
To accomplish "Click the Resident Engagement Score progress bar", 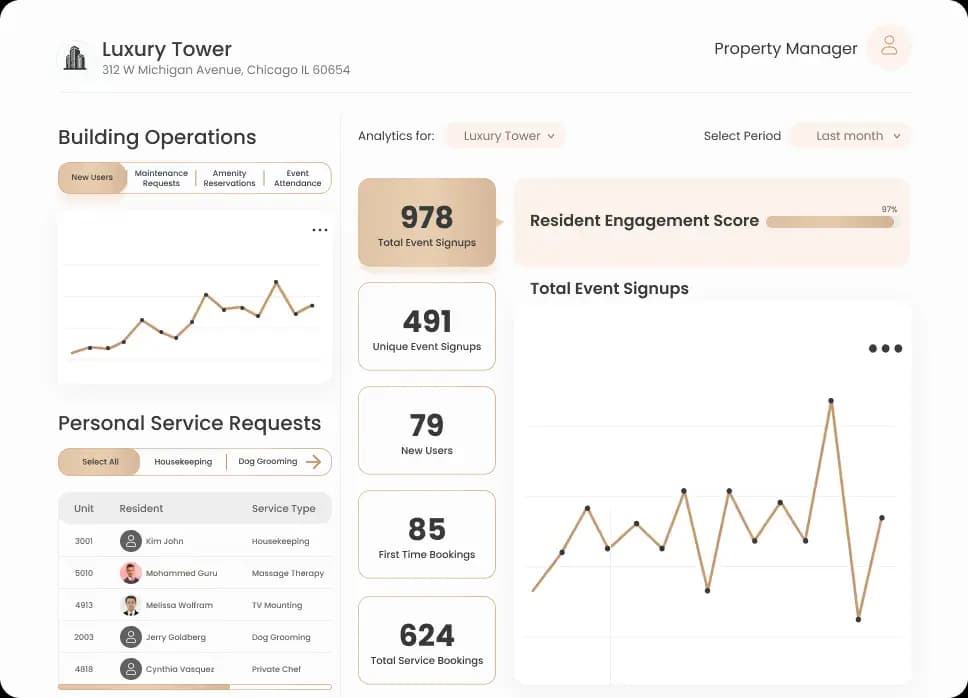I will (x=830, y=222).
